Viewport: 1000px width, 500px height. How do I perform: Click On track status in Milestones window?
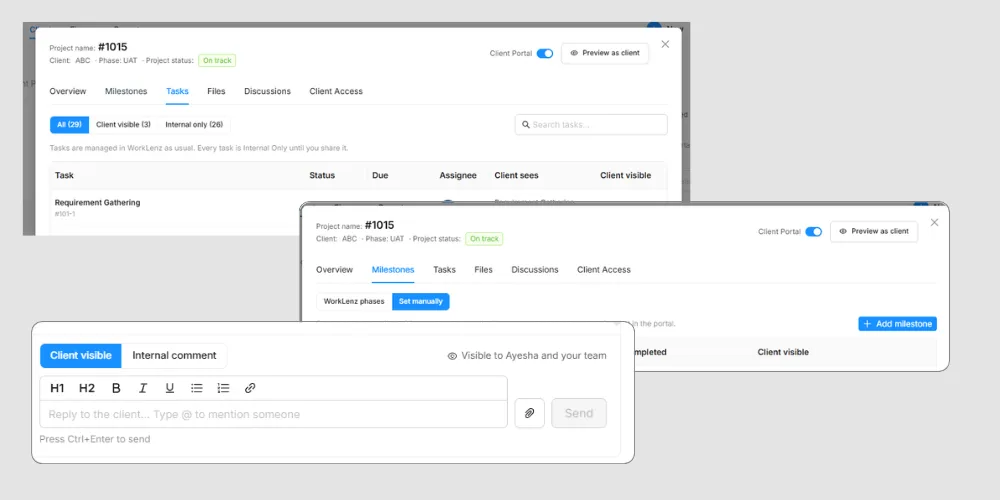(x=484, y=239)
